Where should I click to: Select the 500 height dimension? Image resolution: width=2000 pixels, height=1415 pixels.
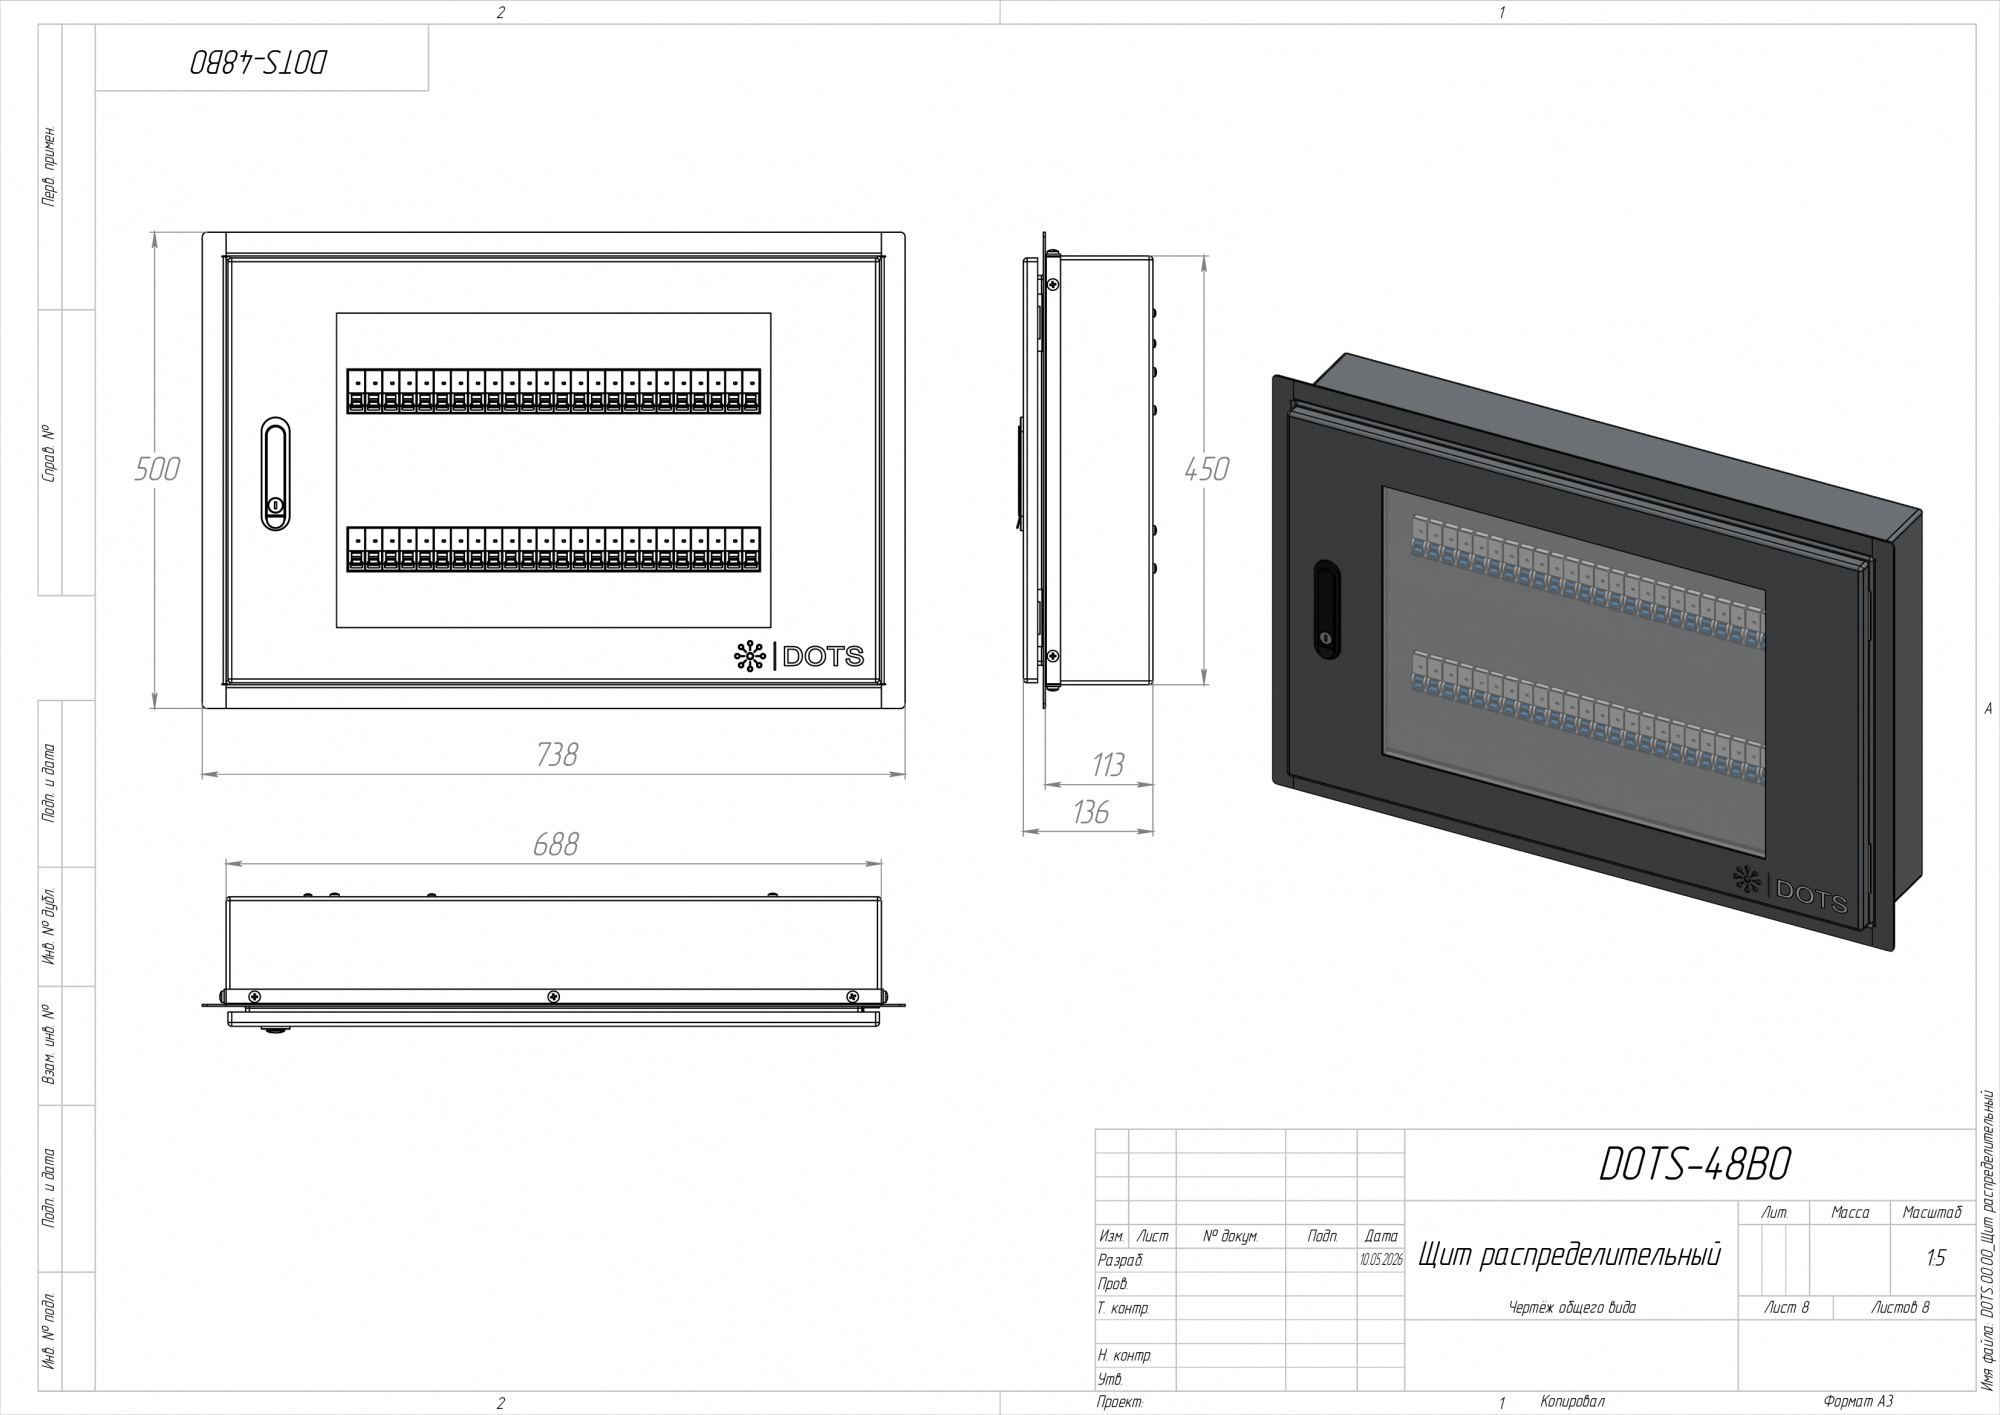click(x=157, y=469)
